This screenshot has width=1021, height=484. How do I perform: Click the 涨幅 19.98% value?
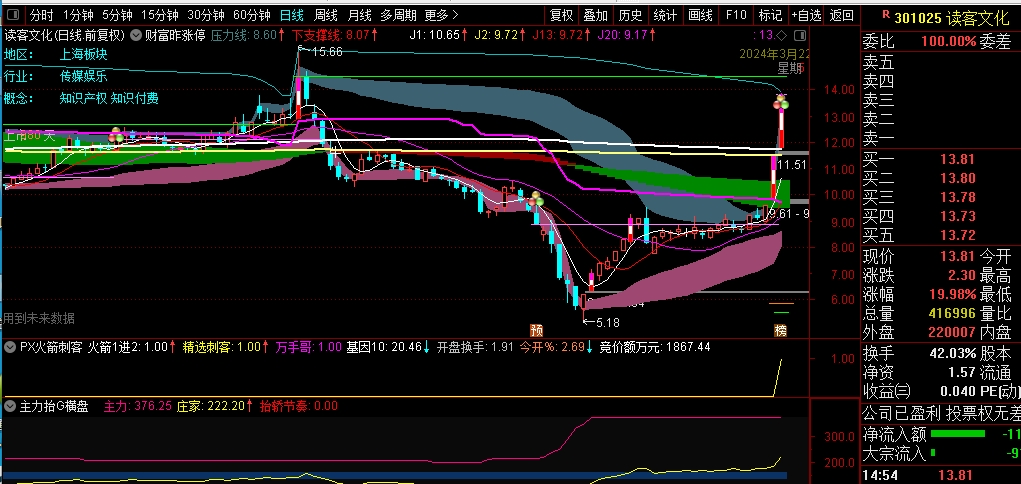click(x=953, y=294)
